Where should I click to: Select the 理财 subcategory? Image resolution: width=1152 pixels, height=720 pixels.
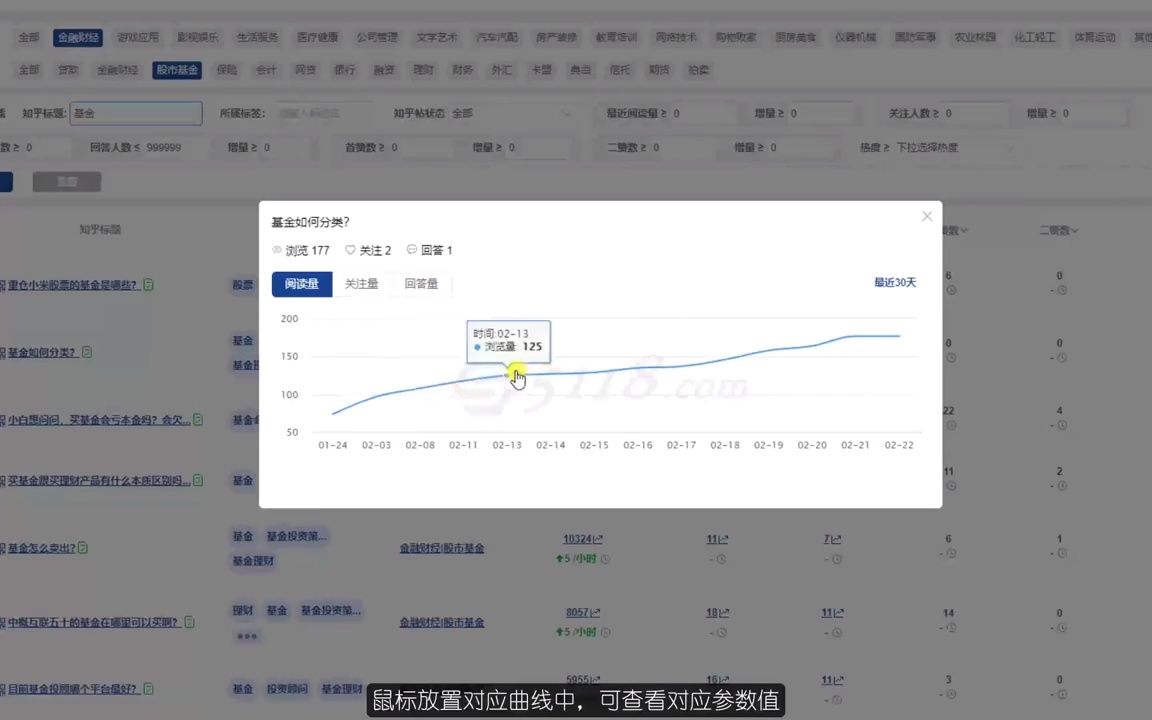423,70
